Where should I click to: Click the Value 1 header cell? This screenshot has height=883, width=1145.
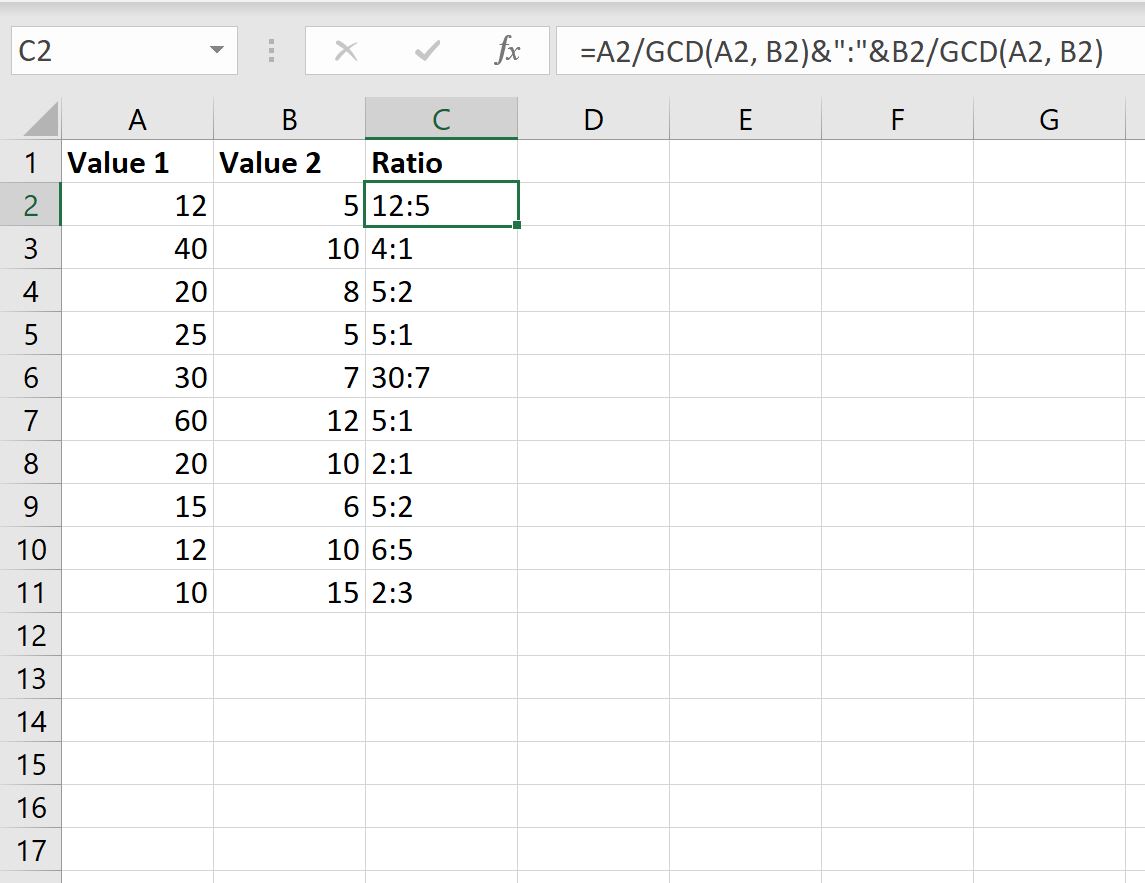(x=137, y=162)
